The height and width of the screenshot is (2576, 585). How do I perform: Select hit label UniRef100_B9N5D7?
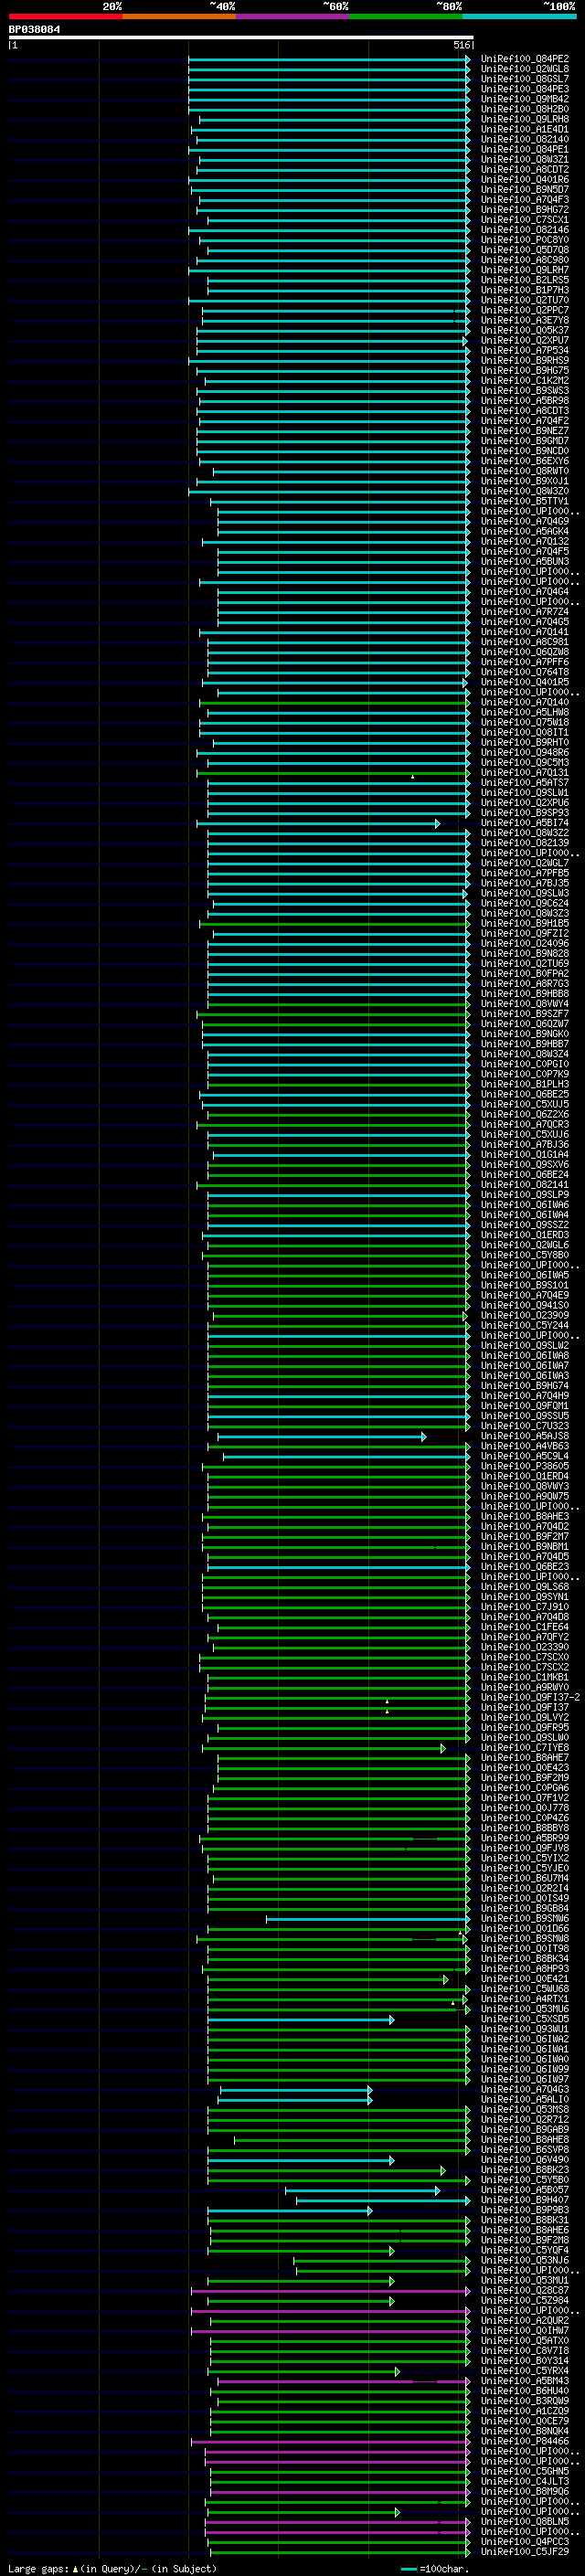click(525, 190)
